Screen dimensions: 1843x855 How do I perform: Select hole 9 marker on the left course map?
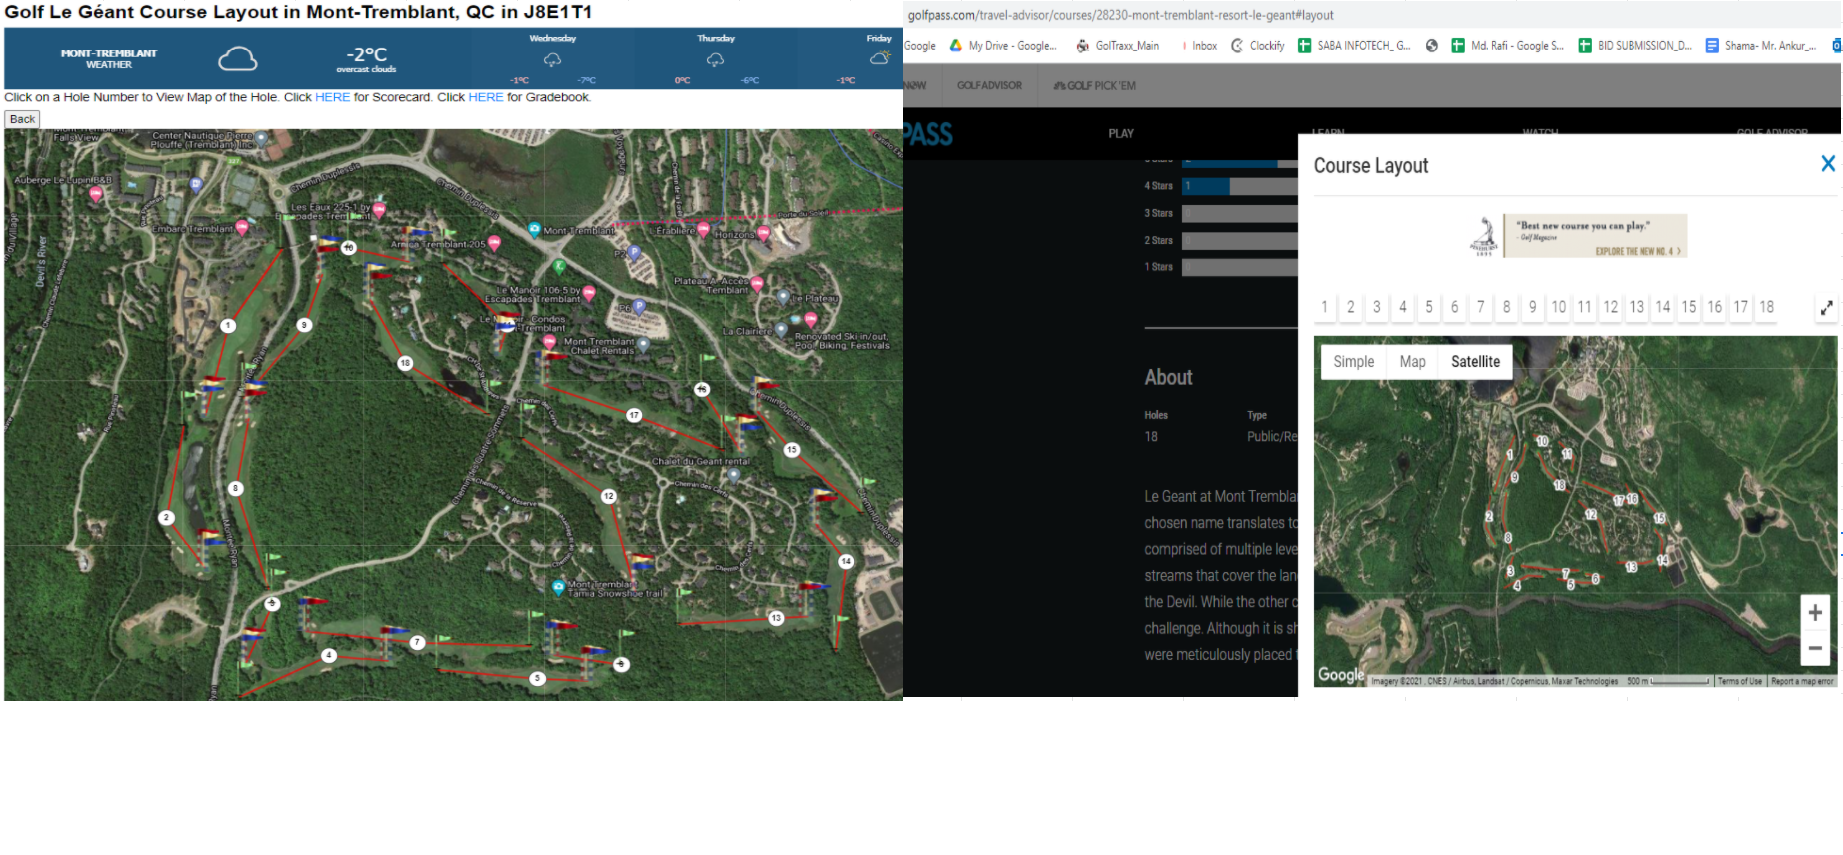click(304, 324)
